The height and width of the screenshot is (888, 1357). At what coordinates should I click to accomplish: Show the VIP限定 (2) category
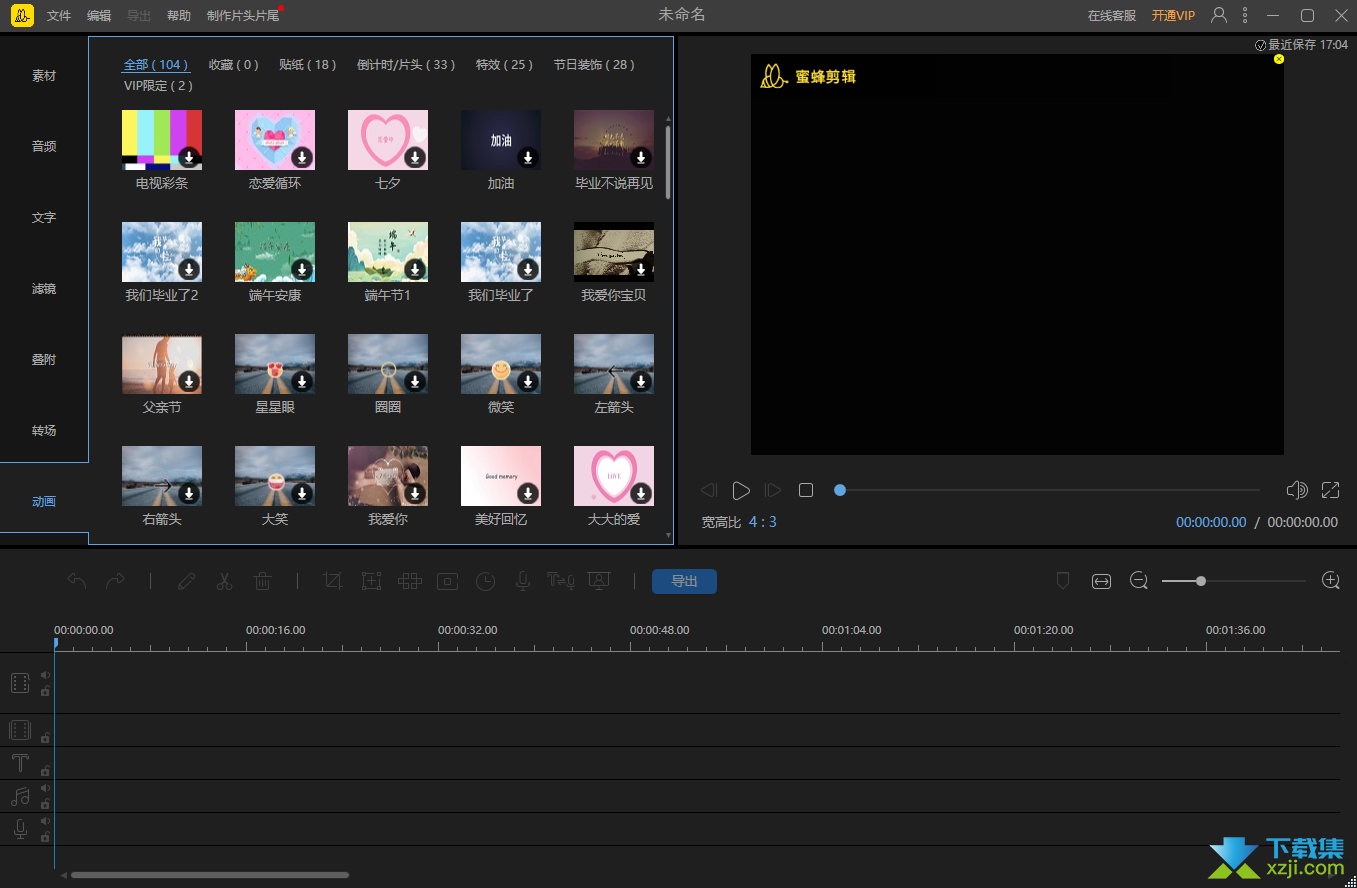[158, 86]
